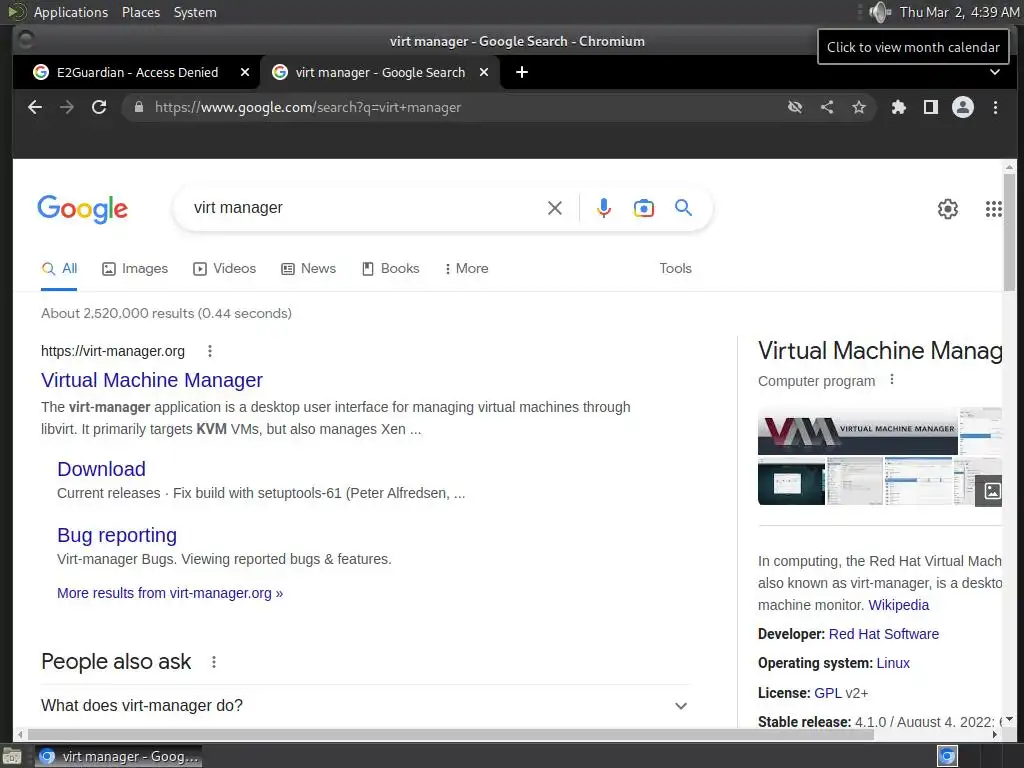Viewport: 1024px width, 768px height.
Task: Switch to Books results
Action: tap(391, 268)
